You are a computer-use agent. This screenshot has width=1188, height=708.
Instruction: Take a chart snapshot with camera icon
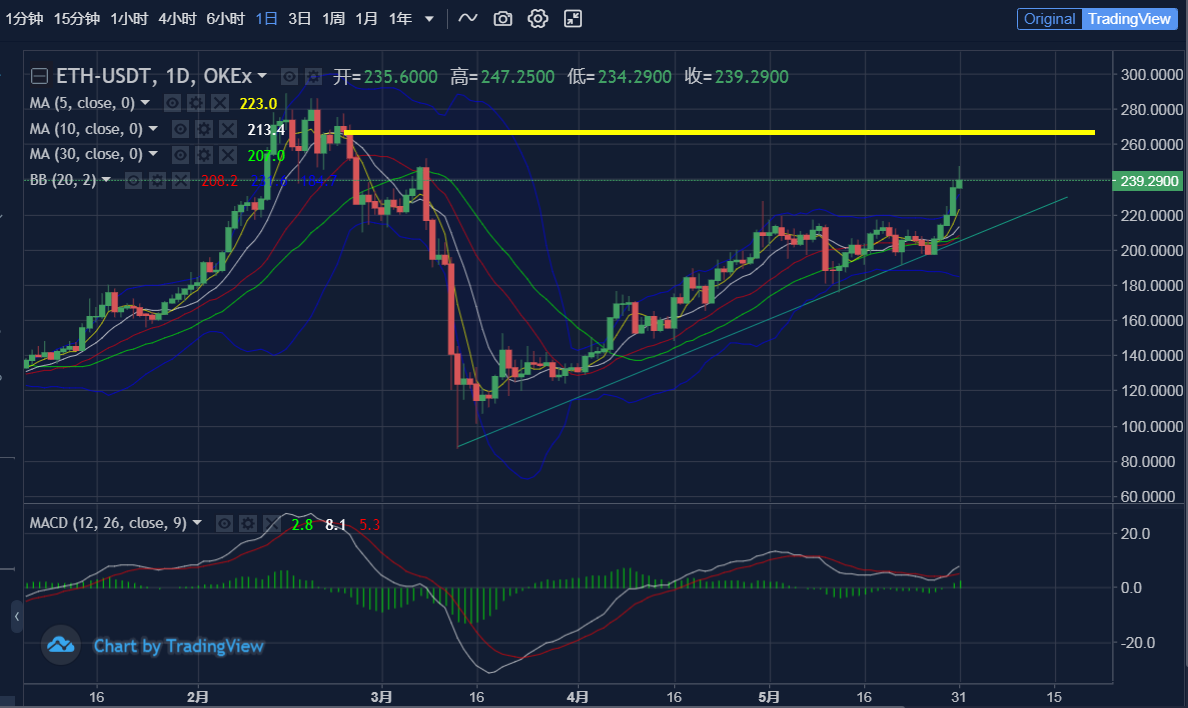[503, 18]
